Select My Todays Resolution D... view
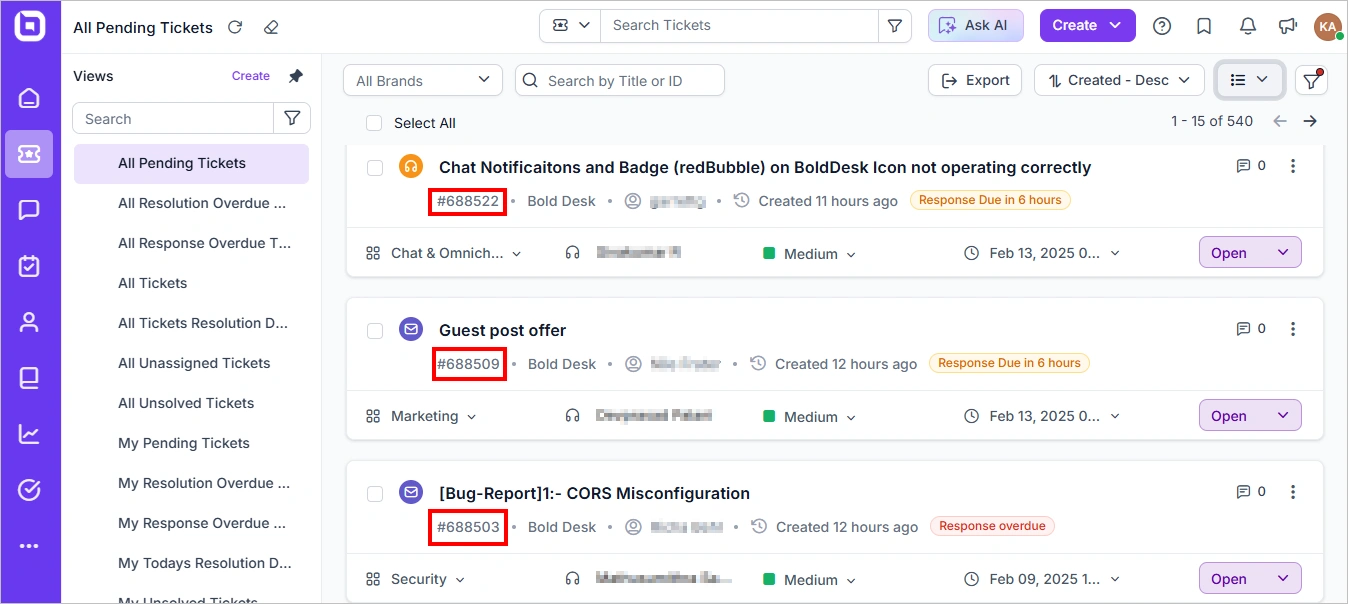 point(191,563)
